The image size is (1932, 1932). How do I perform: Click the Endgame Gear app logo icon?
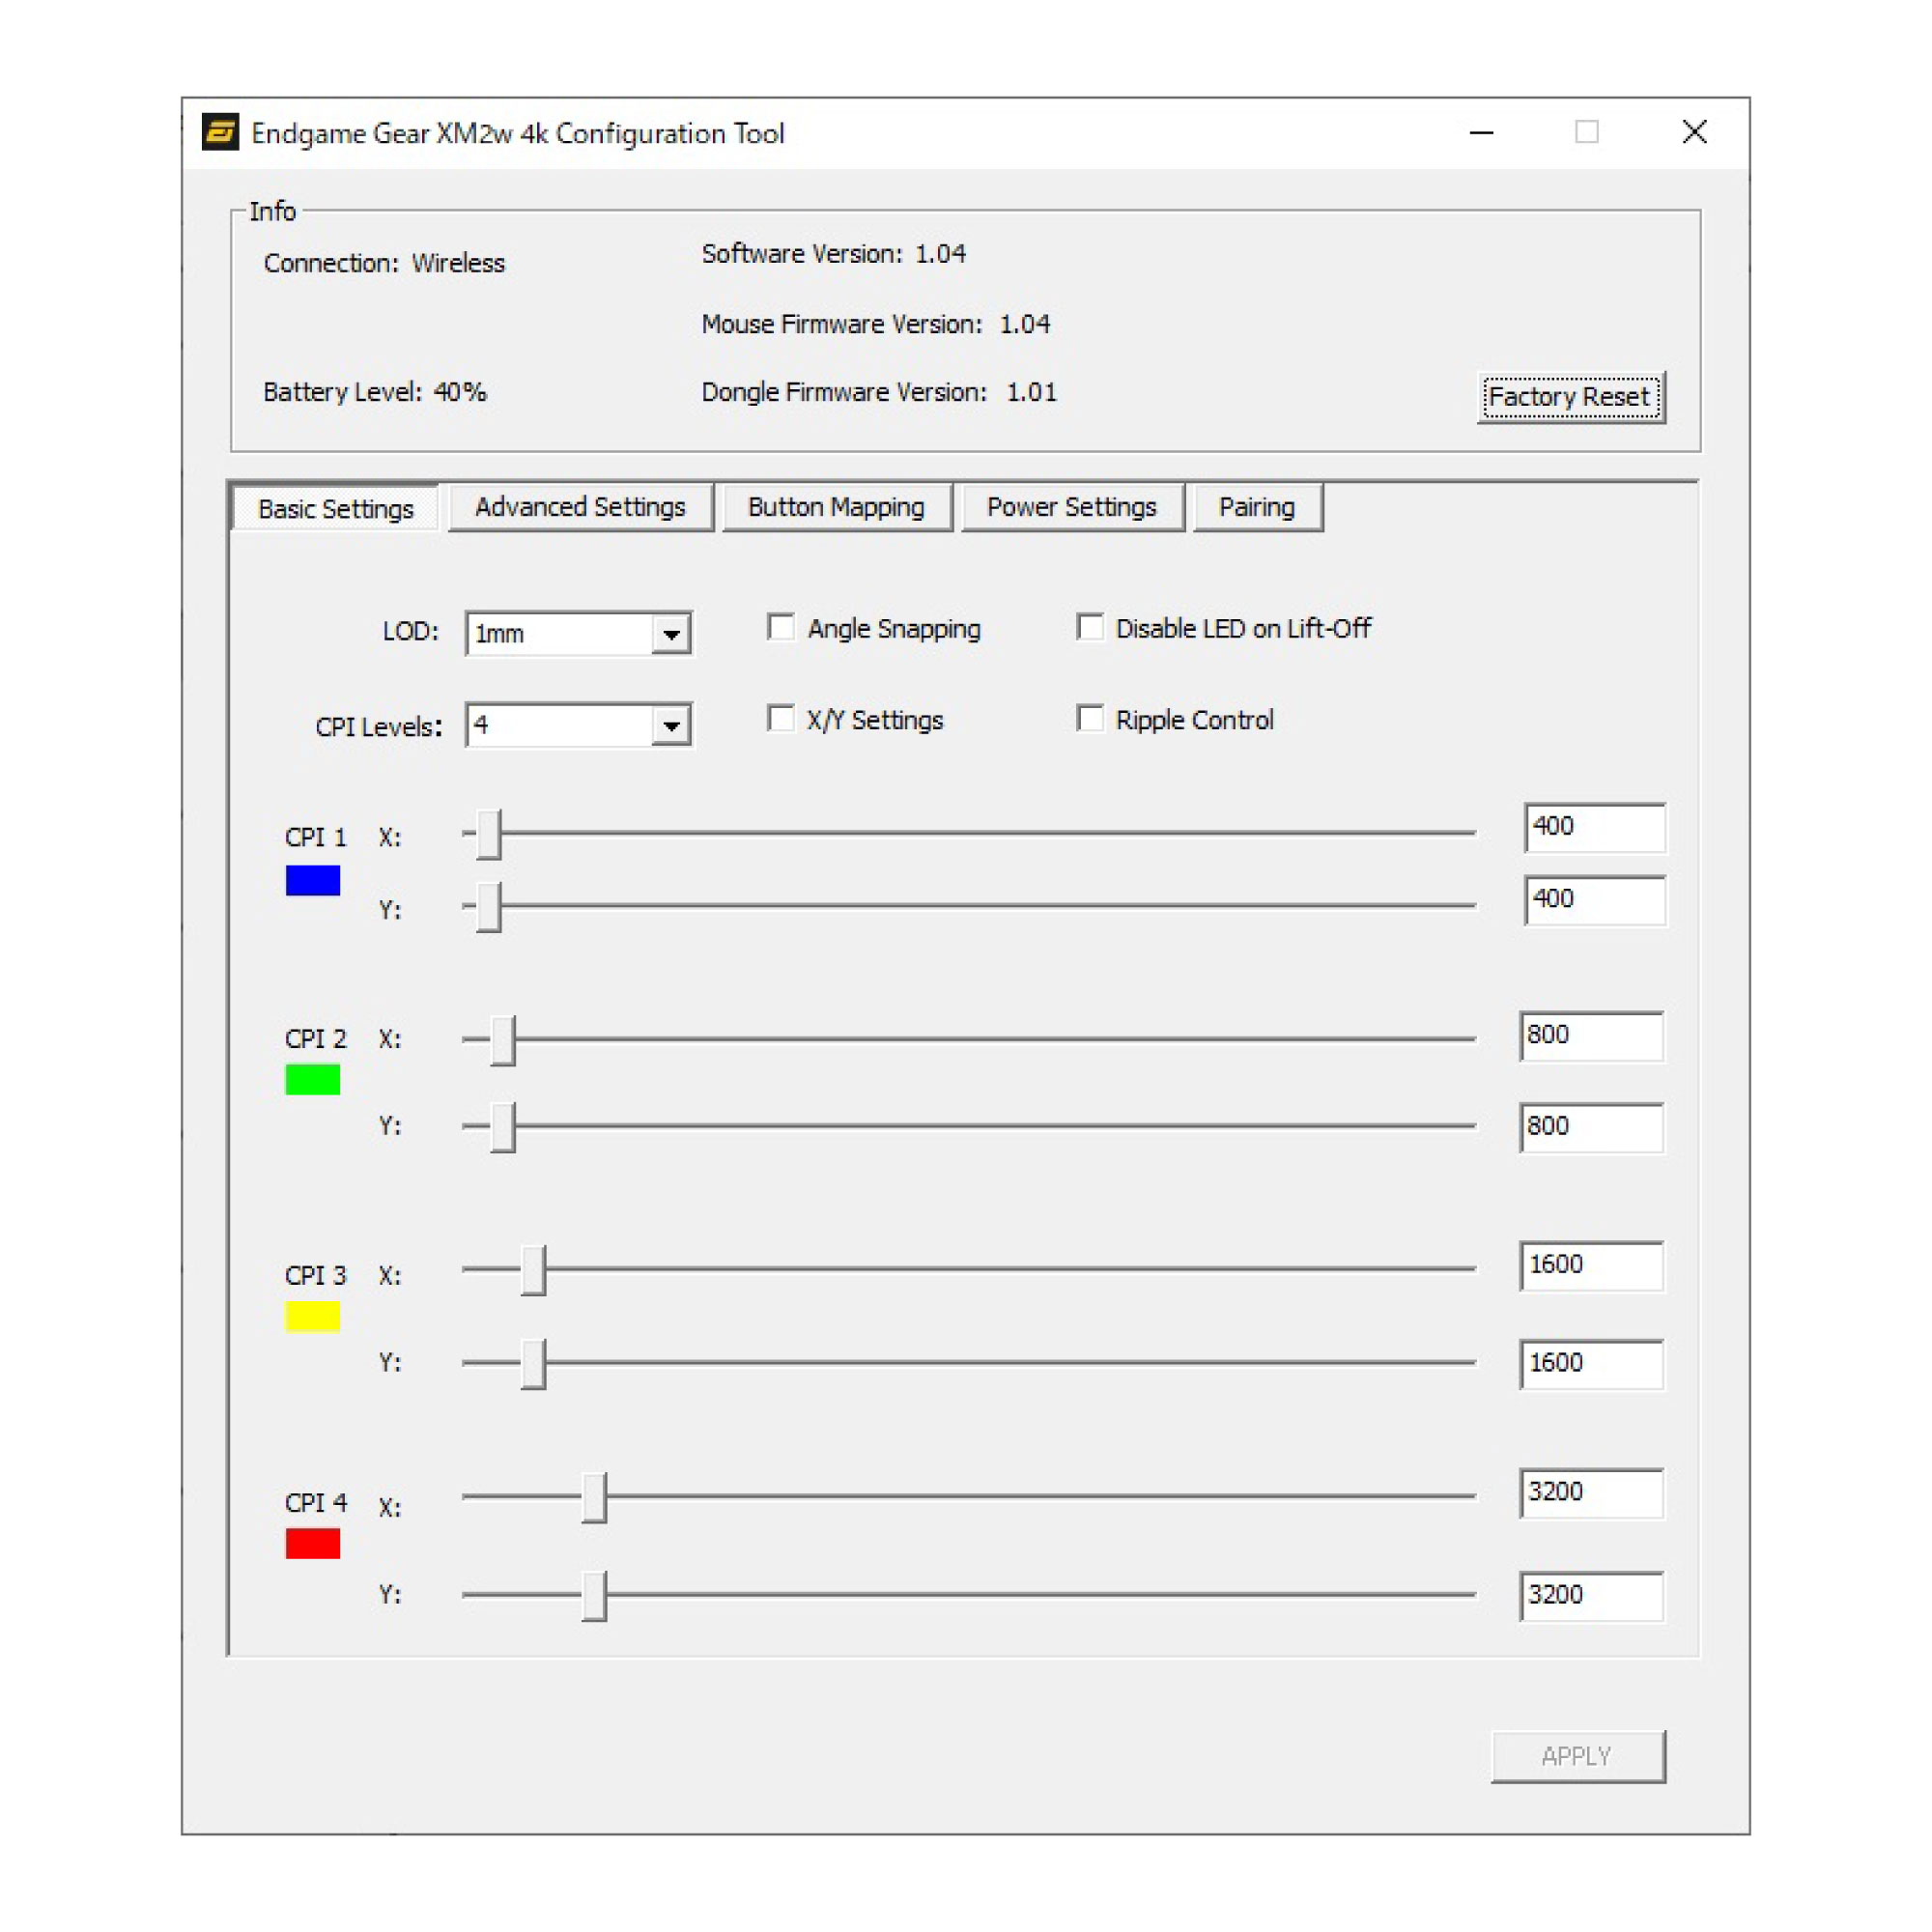(220, 132)
